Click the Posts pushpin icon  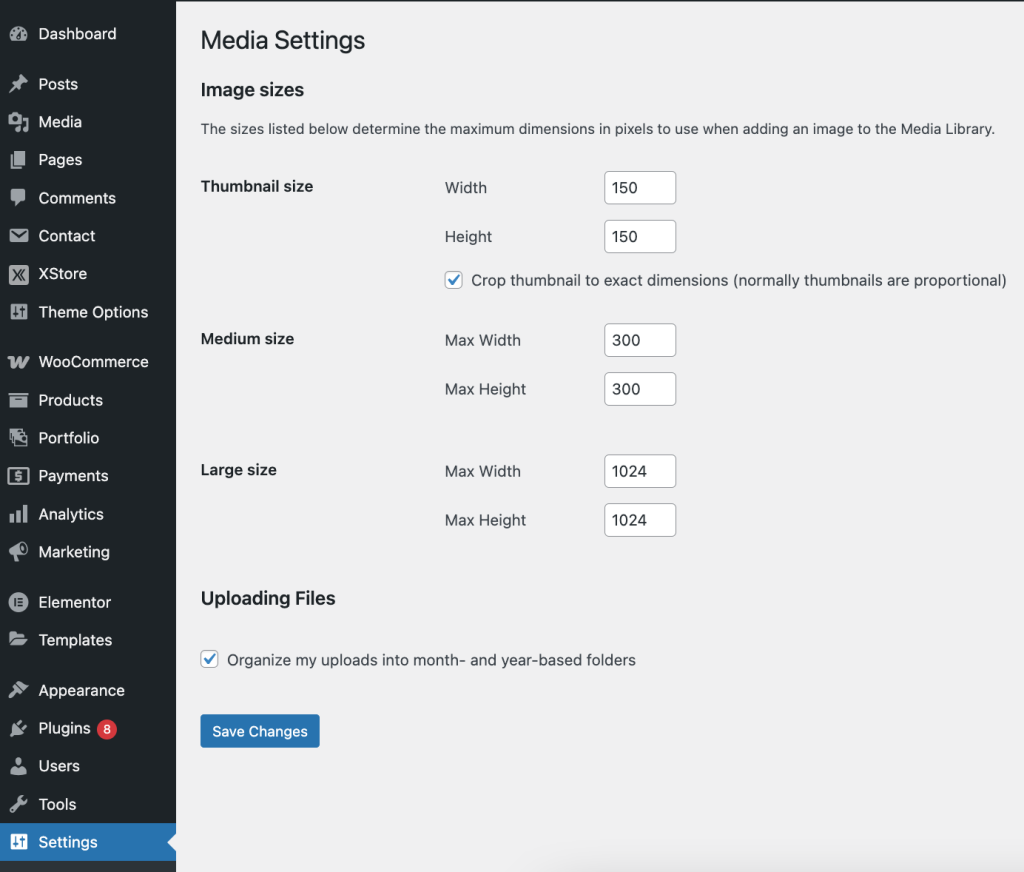(x=18, y=84)
